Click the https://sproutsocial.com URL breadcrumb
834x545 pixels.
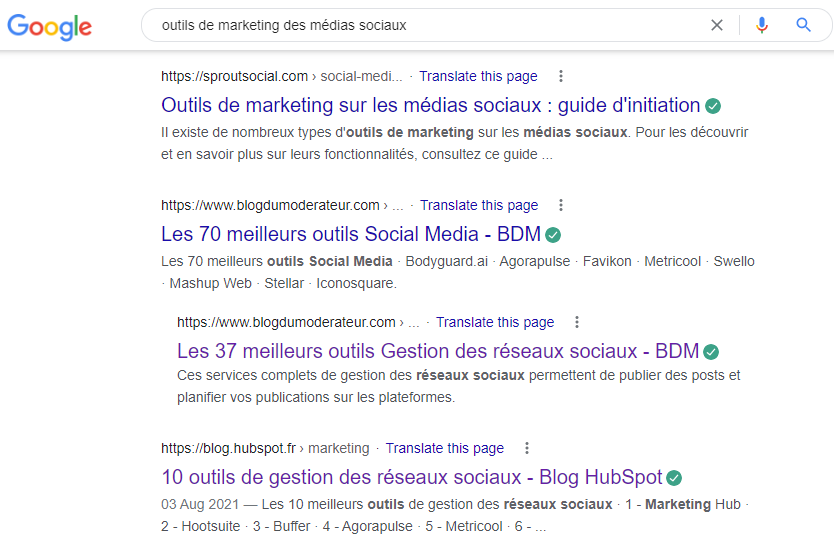coord(234,76)
